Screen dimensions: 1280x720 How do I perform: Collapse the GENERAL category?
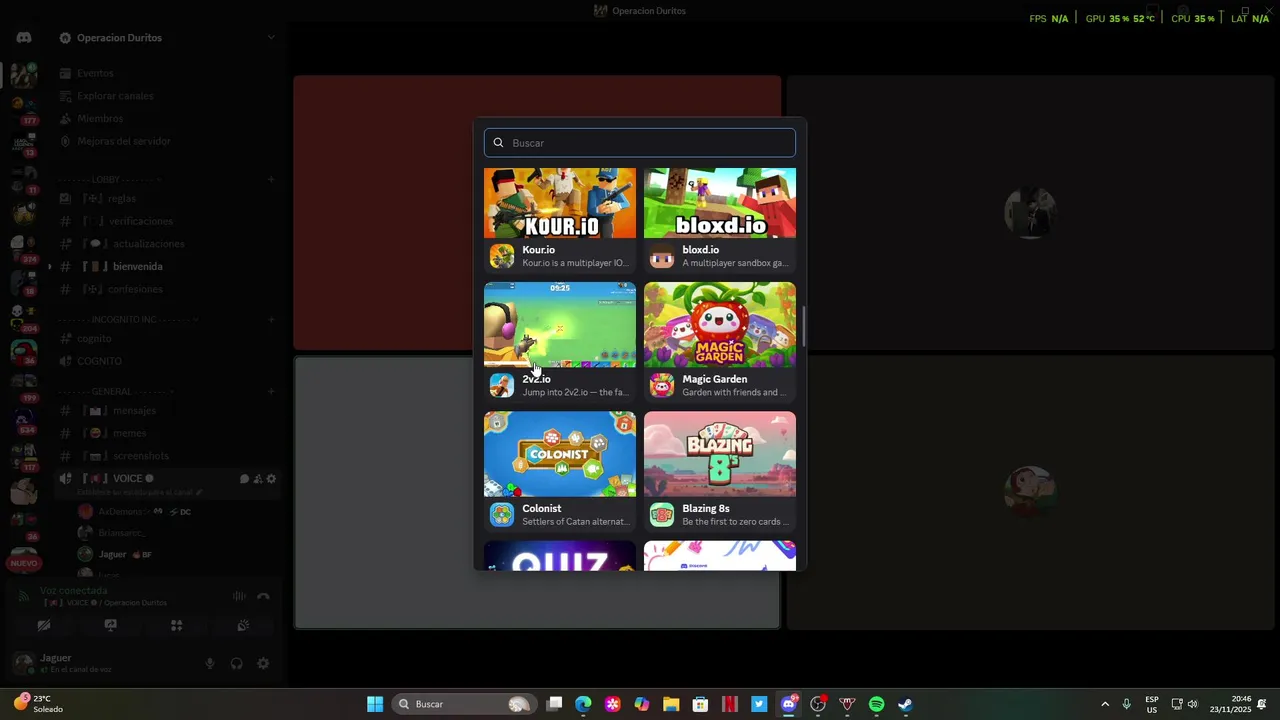(117, 391)
